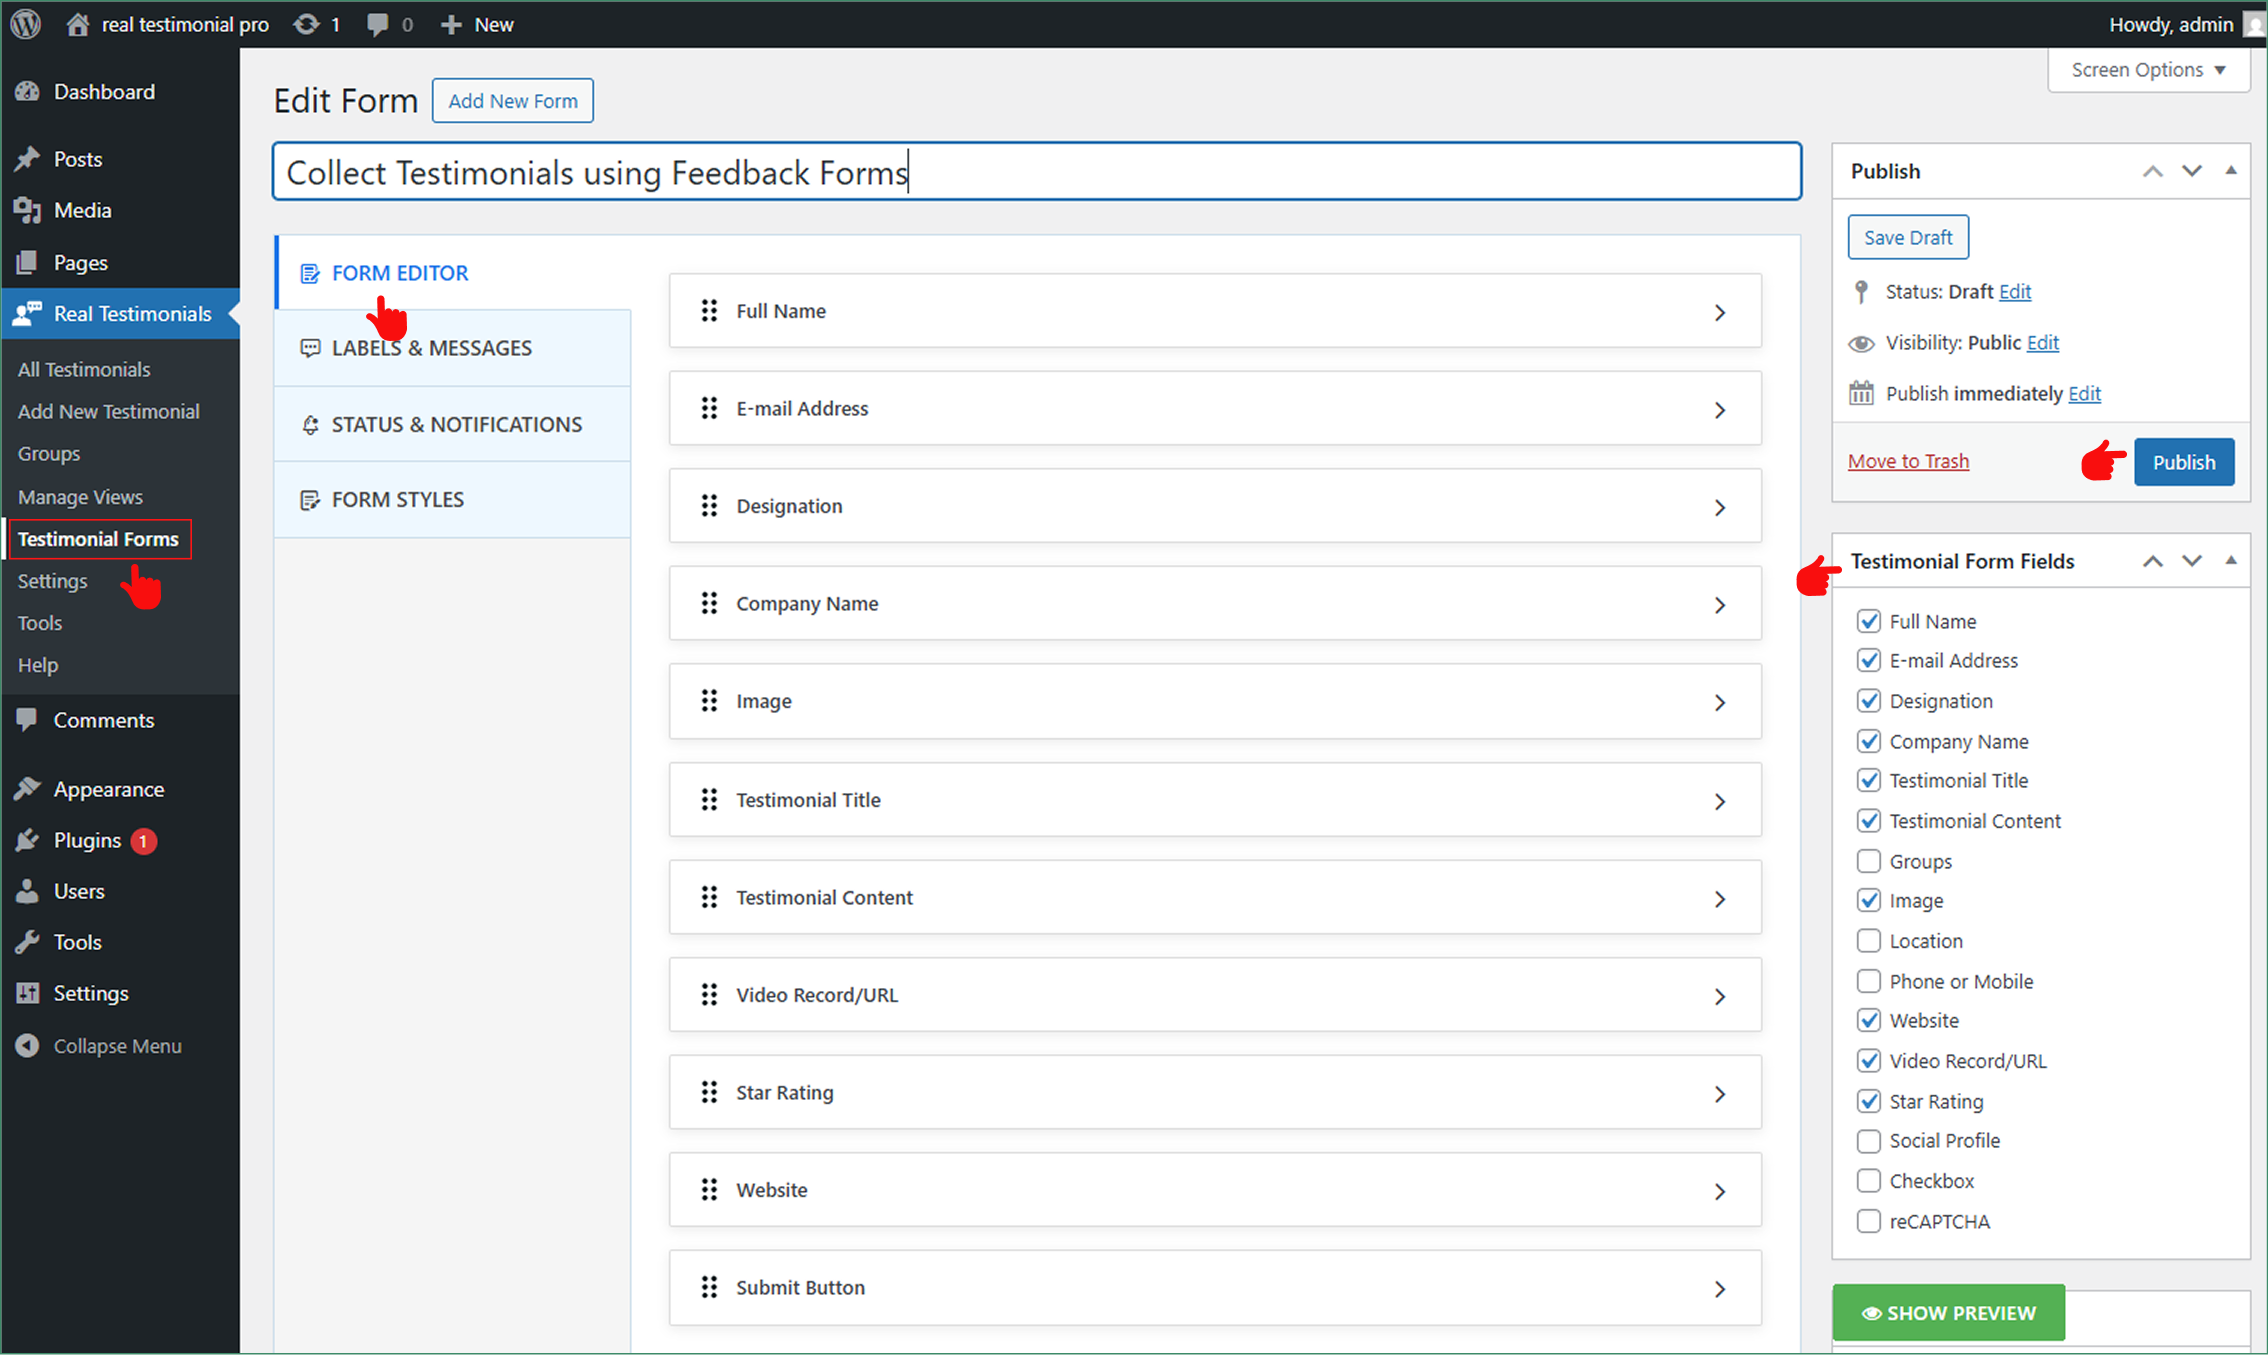Viewport: 2268px width, 1355px height.
Task: Collapse Testimonial Form Fields panel triangle
Action: click(x=2231, y=561)
